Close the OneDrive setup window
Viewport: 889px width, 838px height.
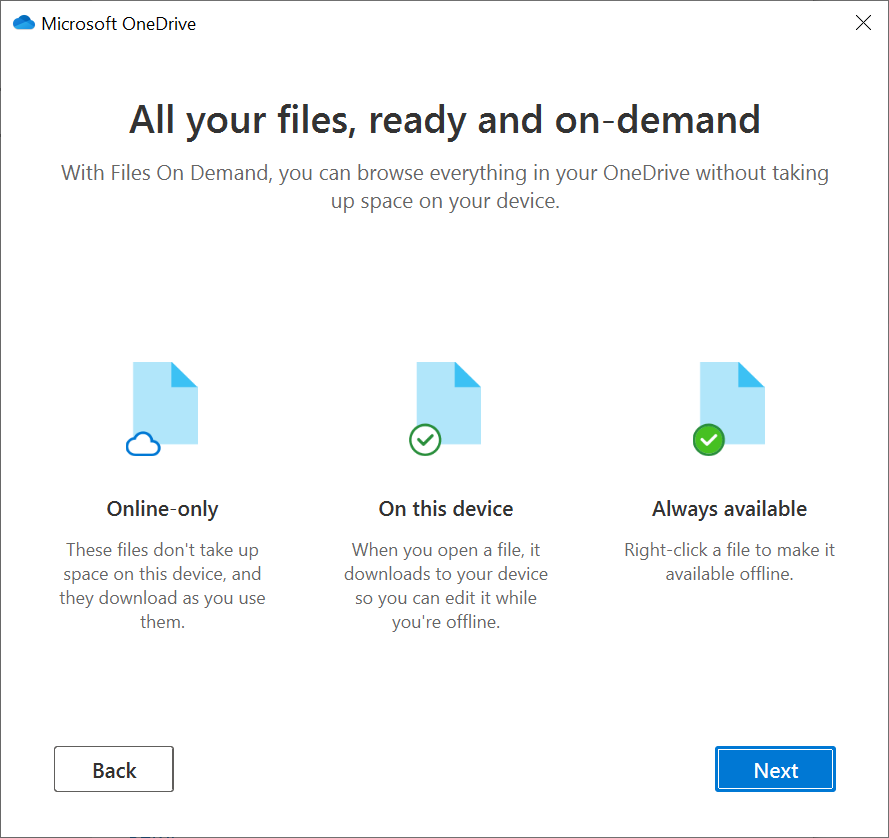[863, 22]
